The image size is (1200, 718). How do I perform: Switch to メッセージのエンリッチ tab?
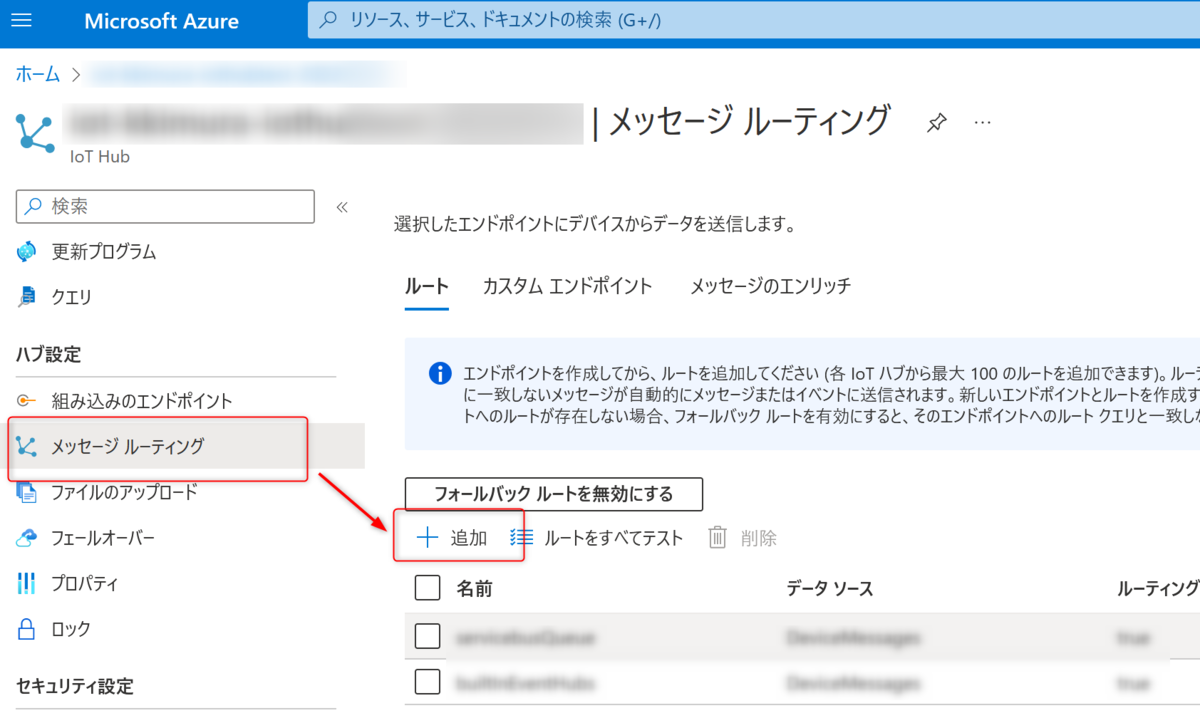coord(770,286)
